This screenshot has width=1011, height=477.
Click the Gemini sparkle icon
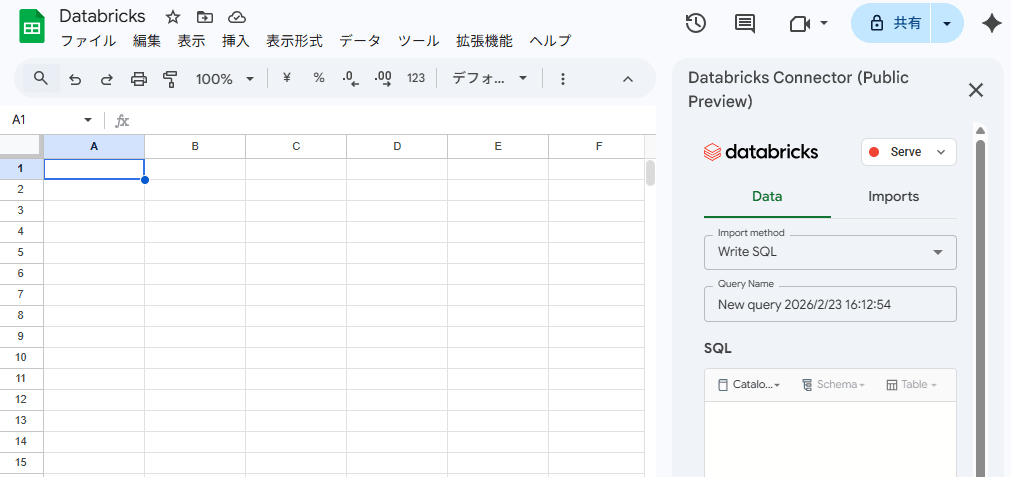[991, 24]
